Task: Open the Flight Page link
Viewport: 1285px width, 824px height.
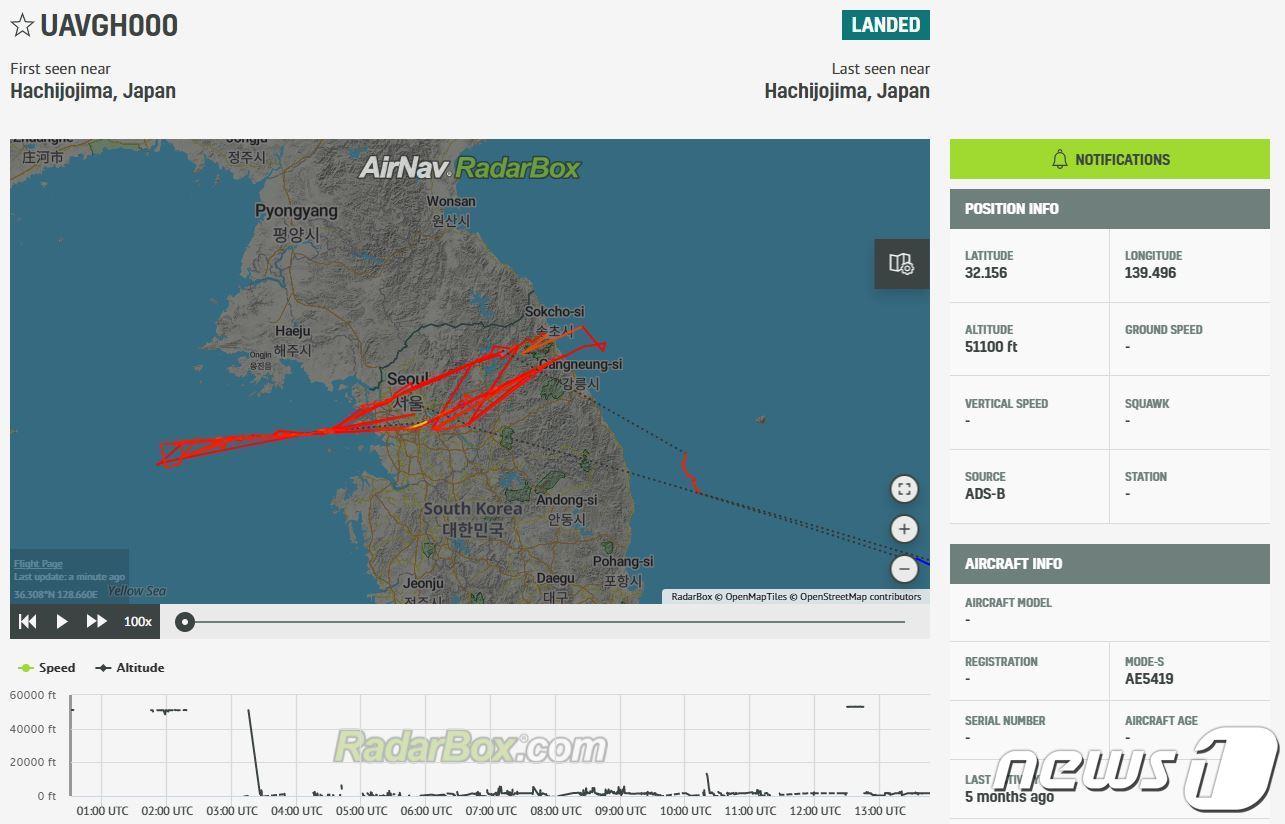Action: point(38,564)
